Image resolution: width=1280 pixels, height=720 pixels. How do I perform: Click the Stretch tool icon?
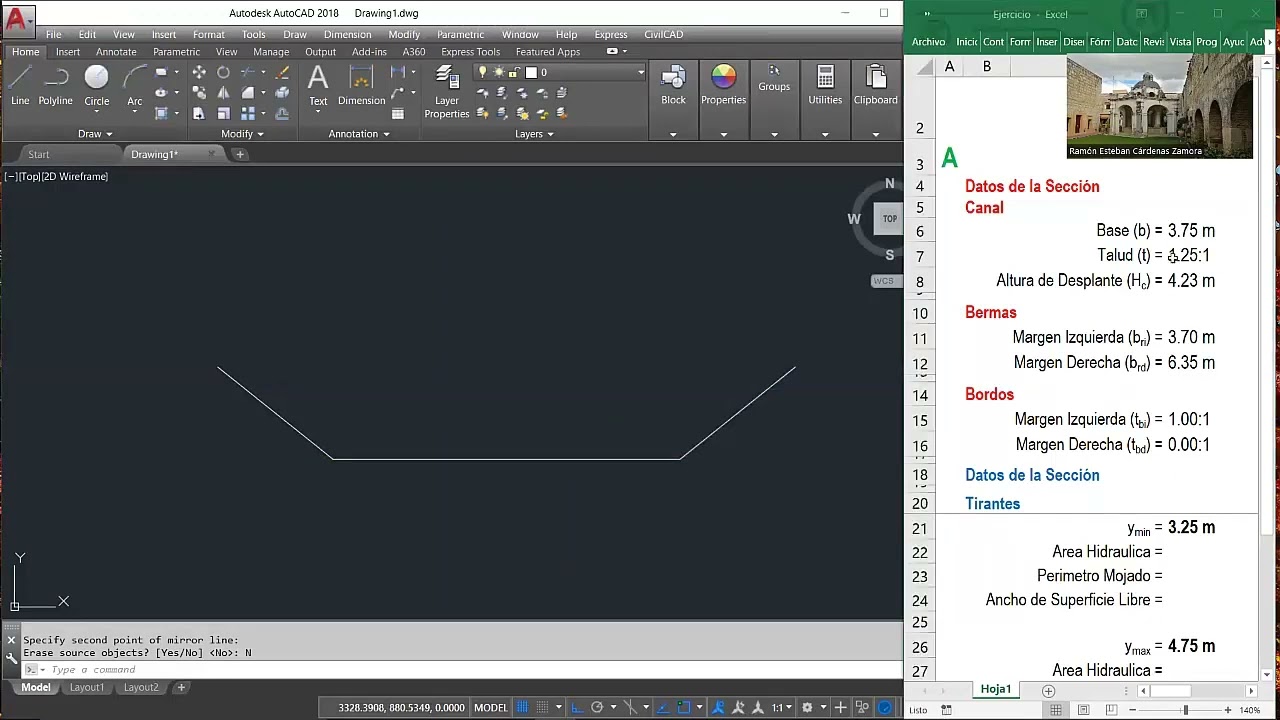(x=199, y=113)
